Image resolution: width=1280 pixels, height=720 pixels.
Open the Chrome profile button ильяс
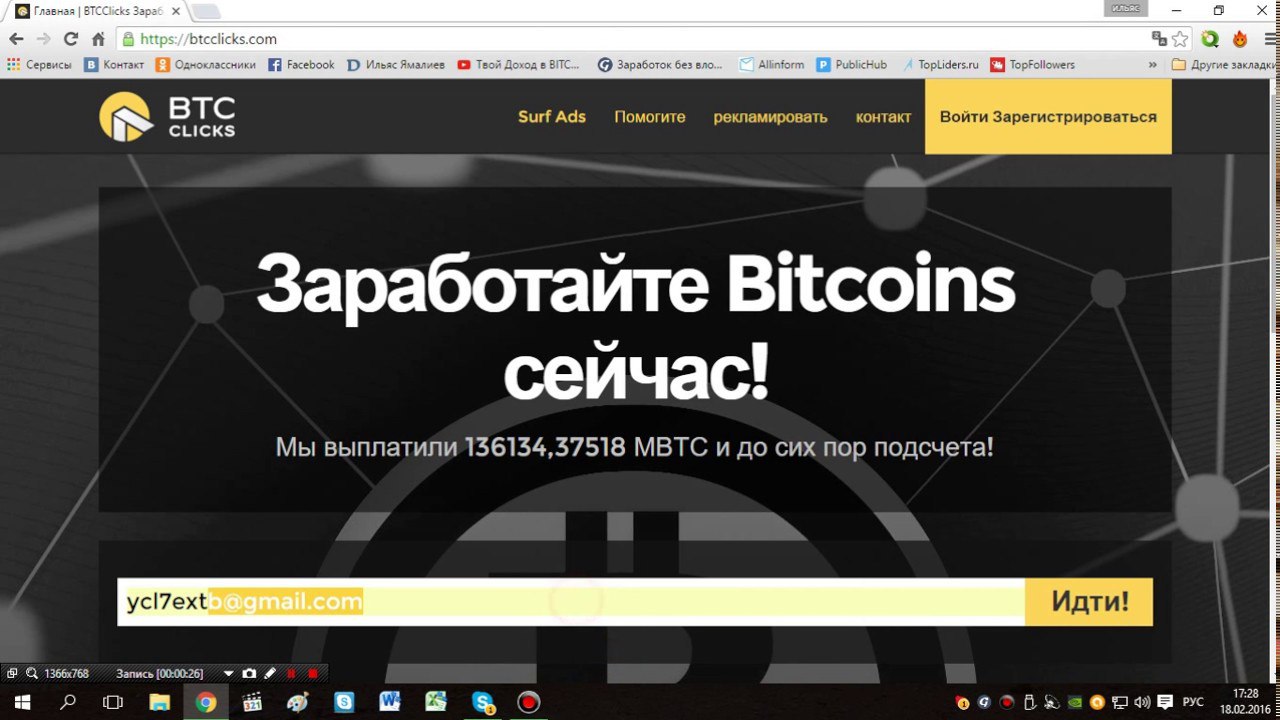click(x=1125, y=8)
